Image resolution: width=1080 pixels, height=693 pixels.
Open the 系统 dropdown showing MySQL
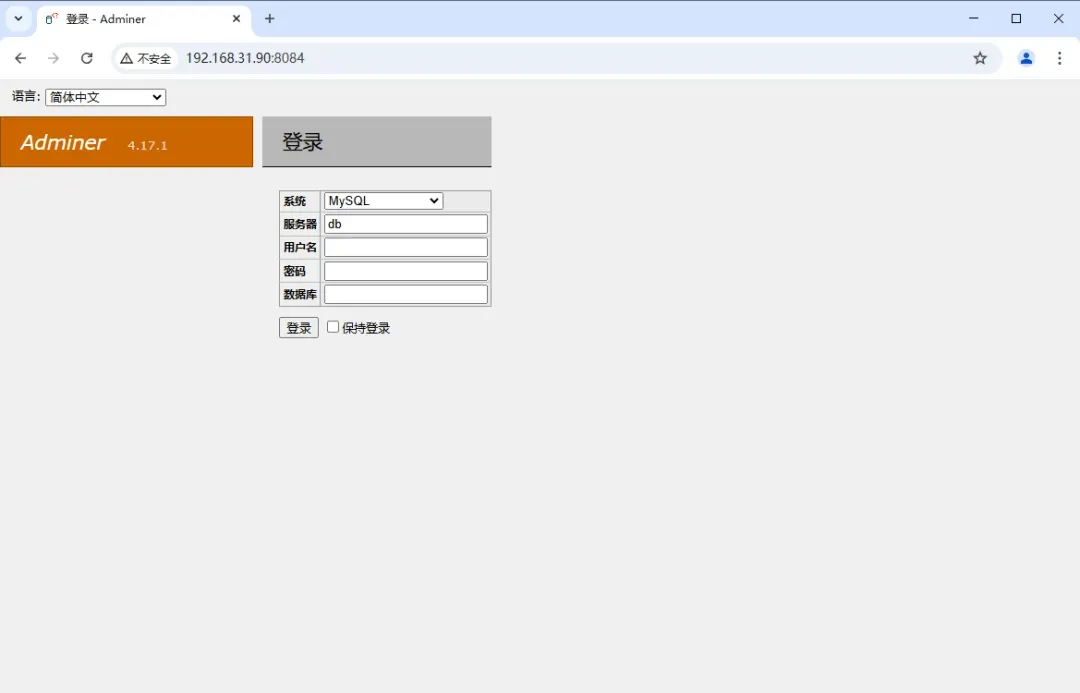382,200
